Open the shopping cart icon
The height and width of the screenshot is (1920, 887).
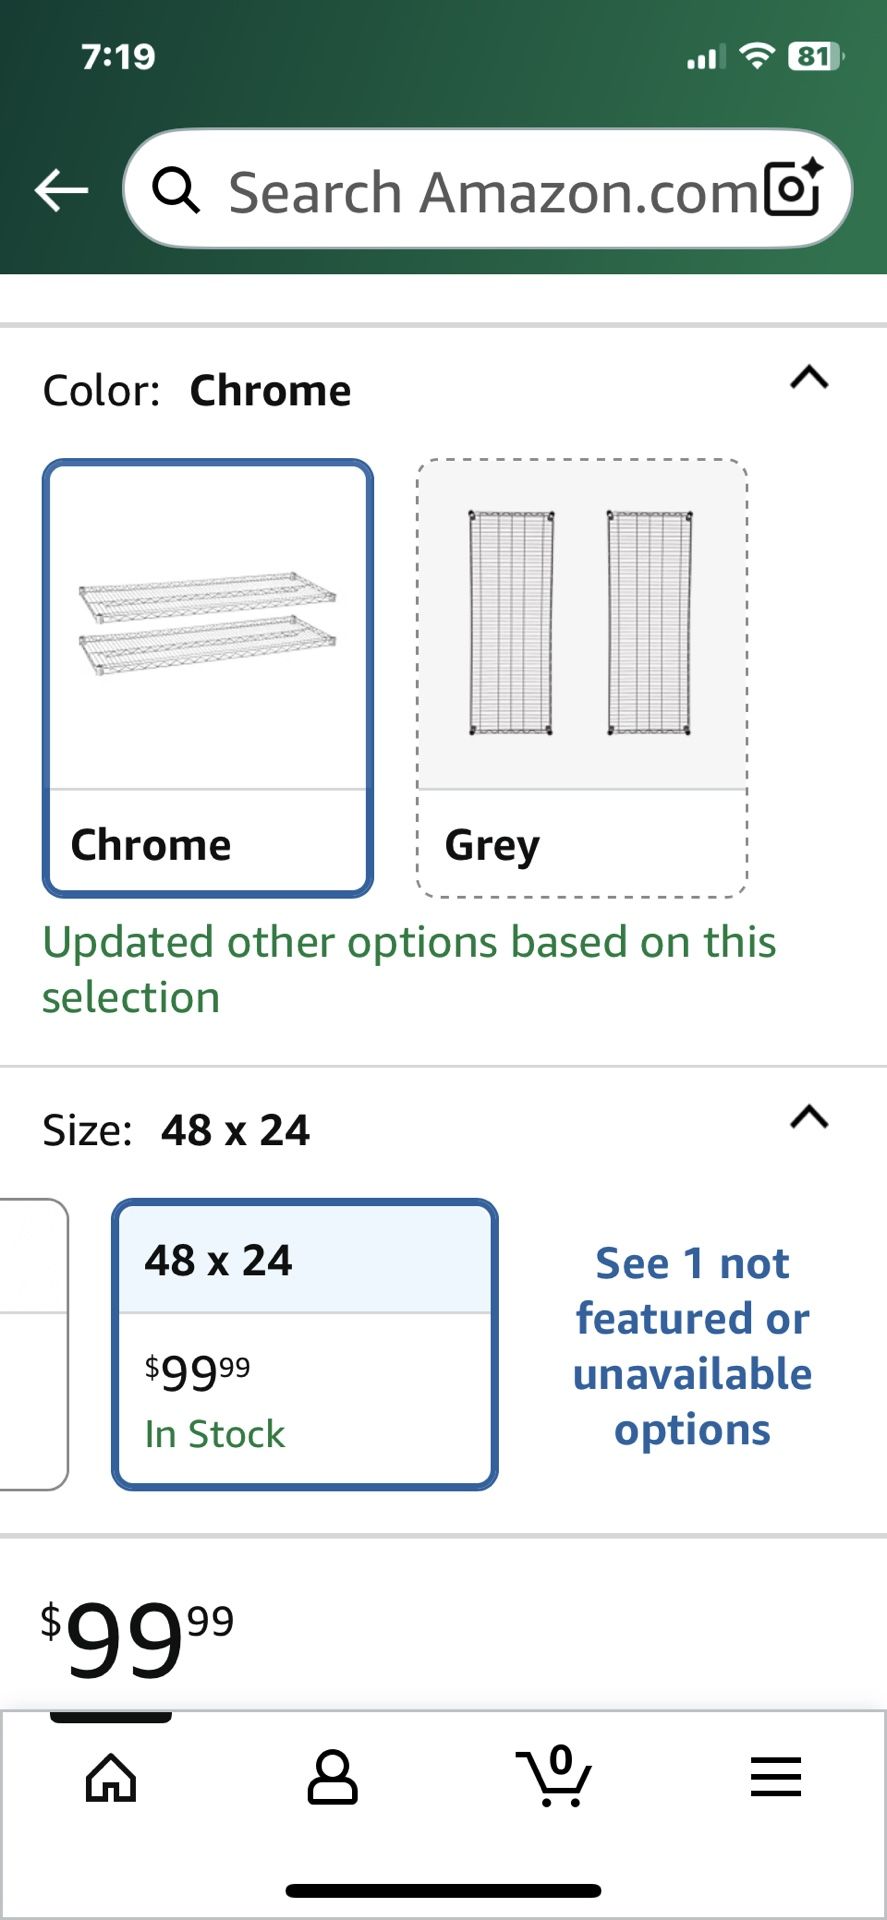(x=553, y=1778)
